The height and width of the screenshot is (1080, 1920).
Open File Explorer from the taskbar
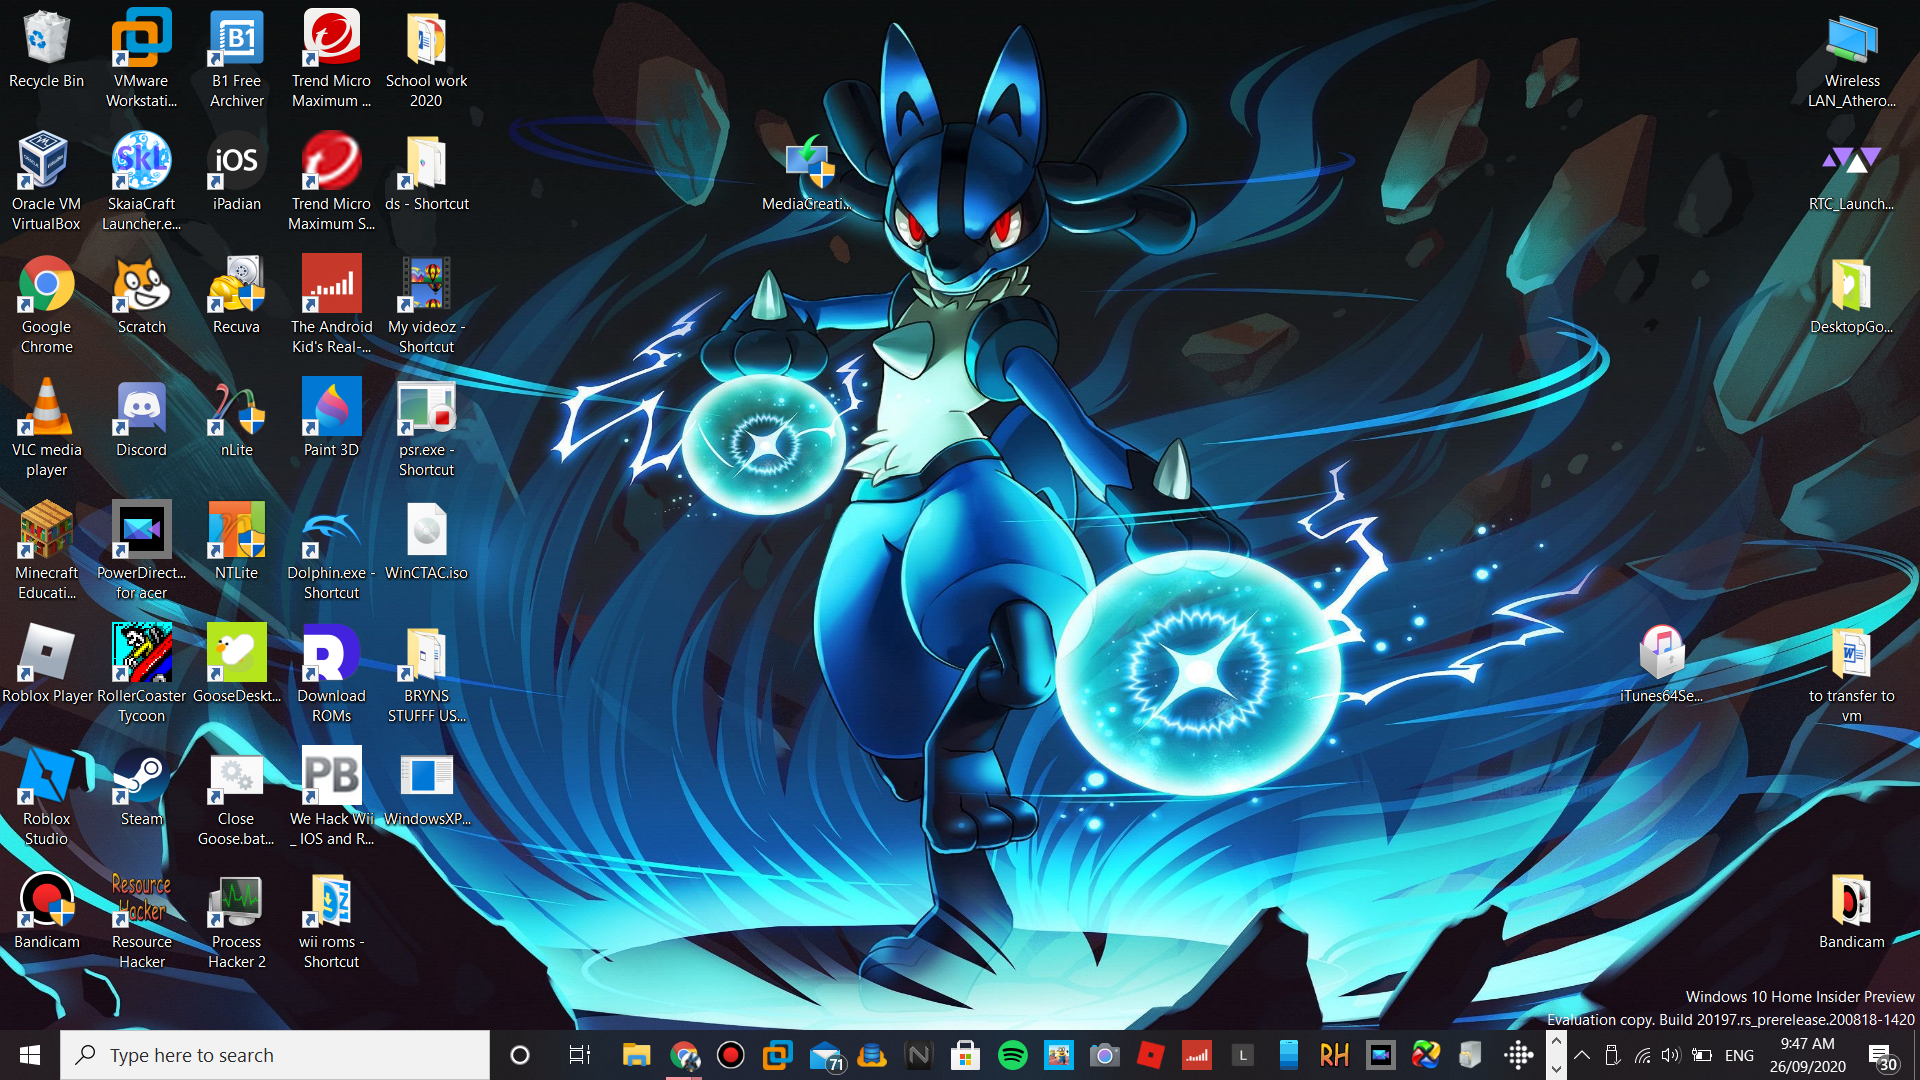[636, 1055]
